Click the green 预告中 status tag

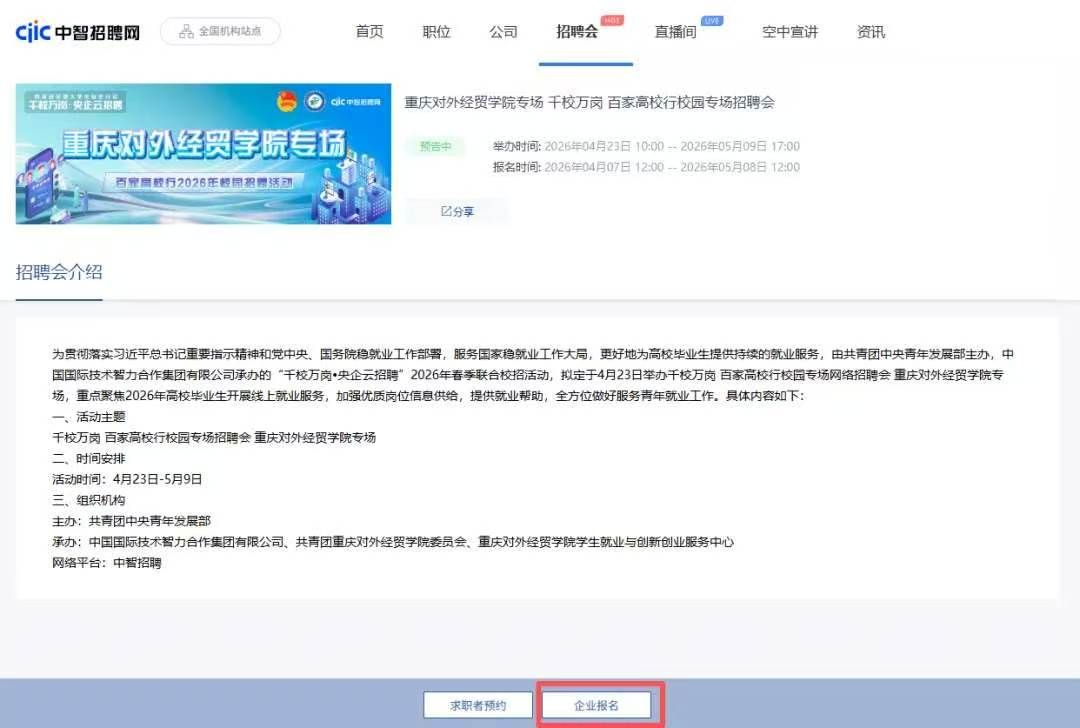coord(435,147)
